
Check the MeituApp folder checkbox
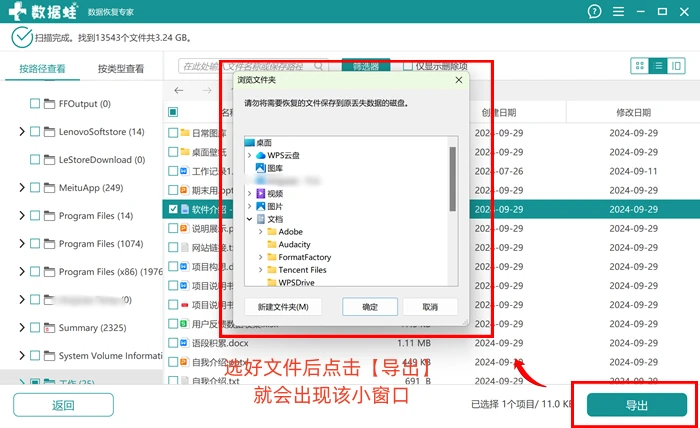click(35, 187)
